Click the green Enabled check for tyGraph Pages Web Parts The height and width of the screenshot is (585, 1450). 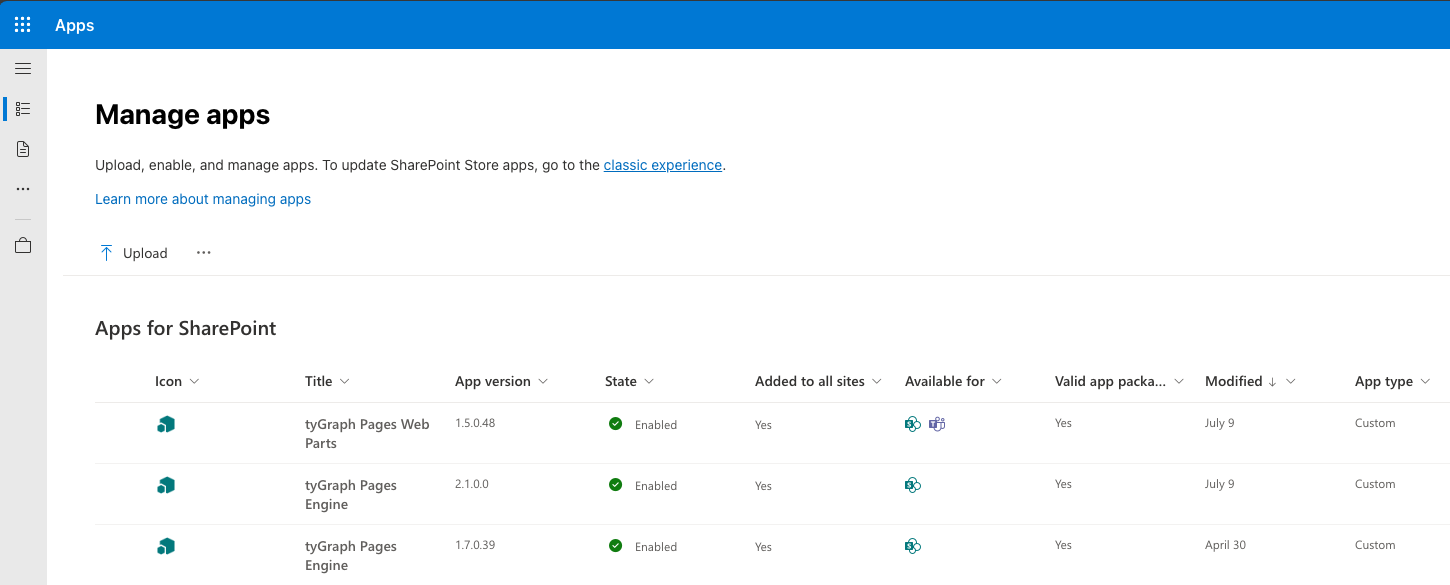point(615,424)
